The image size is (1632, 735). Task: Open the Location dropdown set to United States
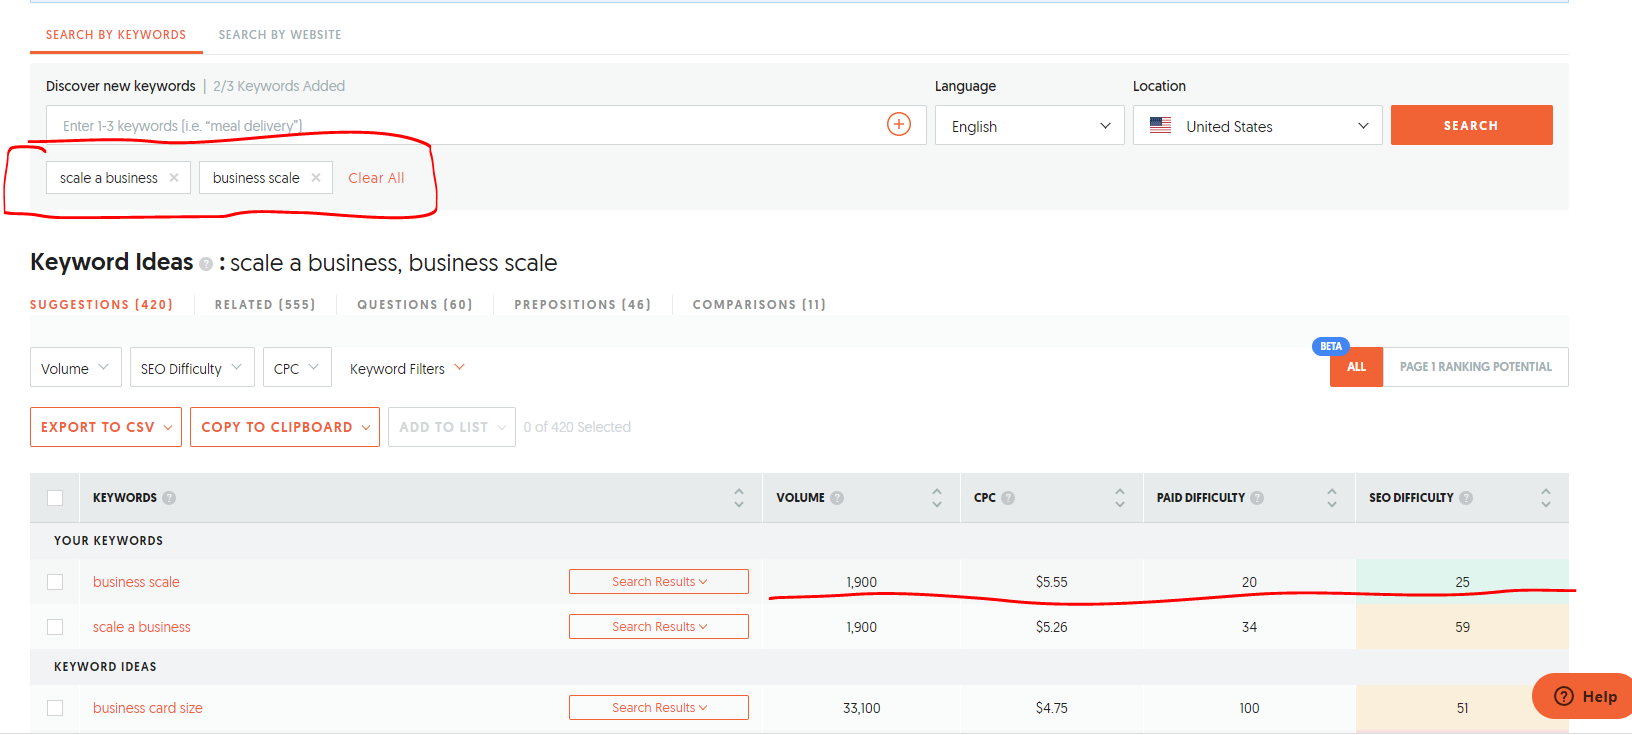1258,126
